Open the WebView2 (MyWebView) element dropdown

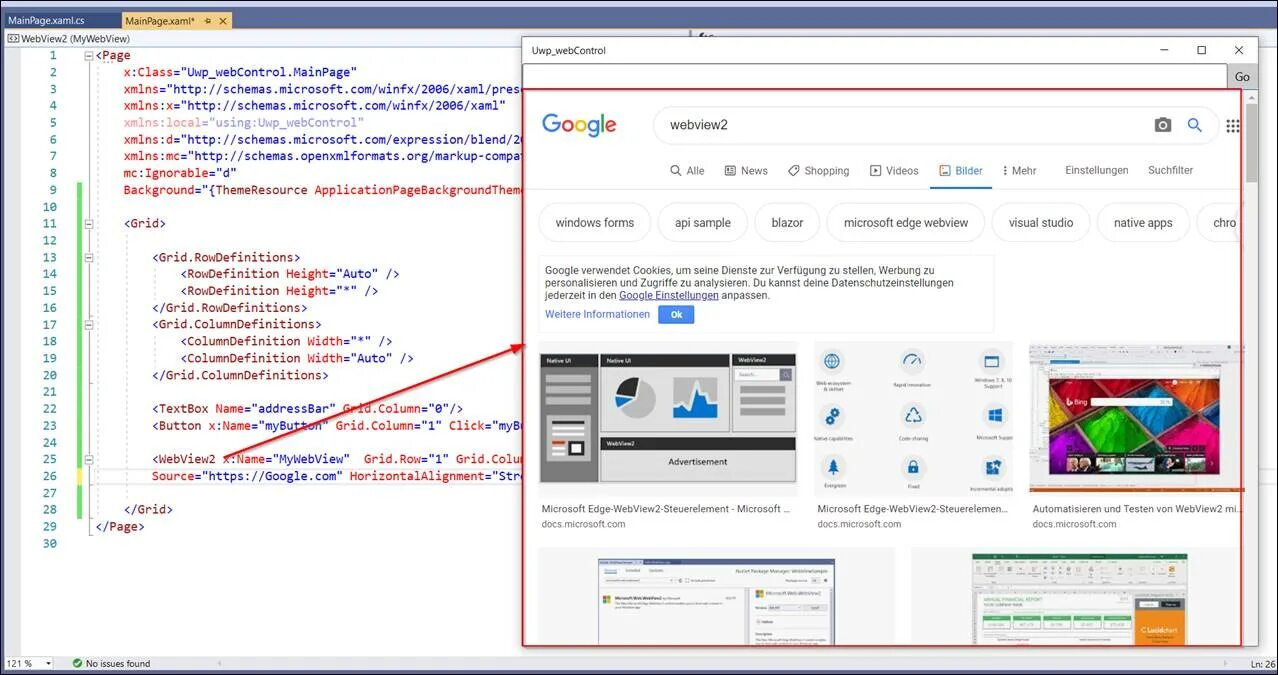pos(69,38)
